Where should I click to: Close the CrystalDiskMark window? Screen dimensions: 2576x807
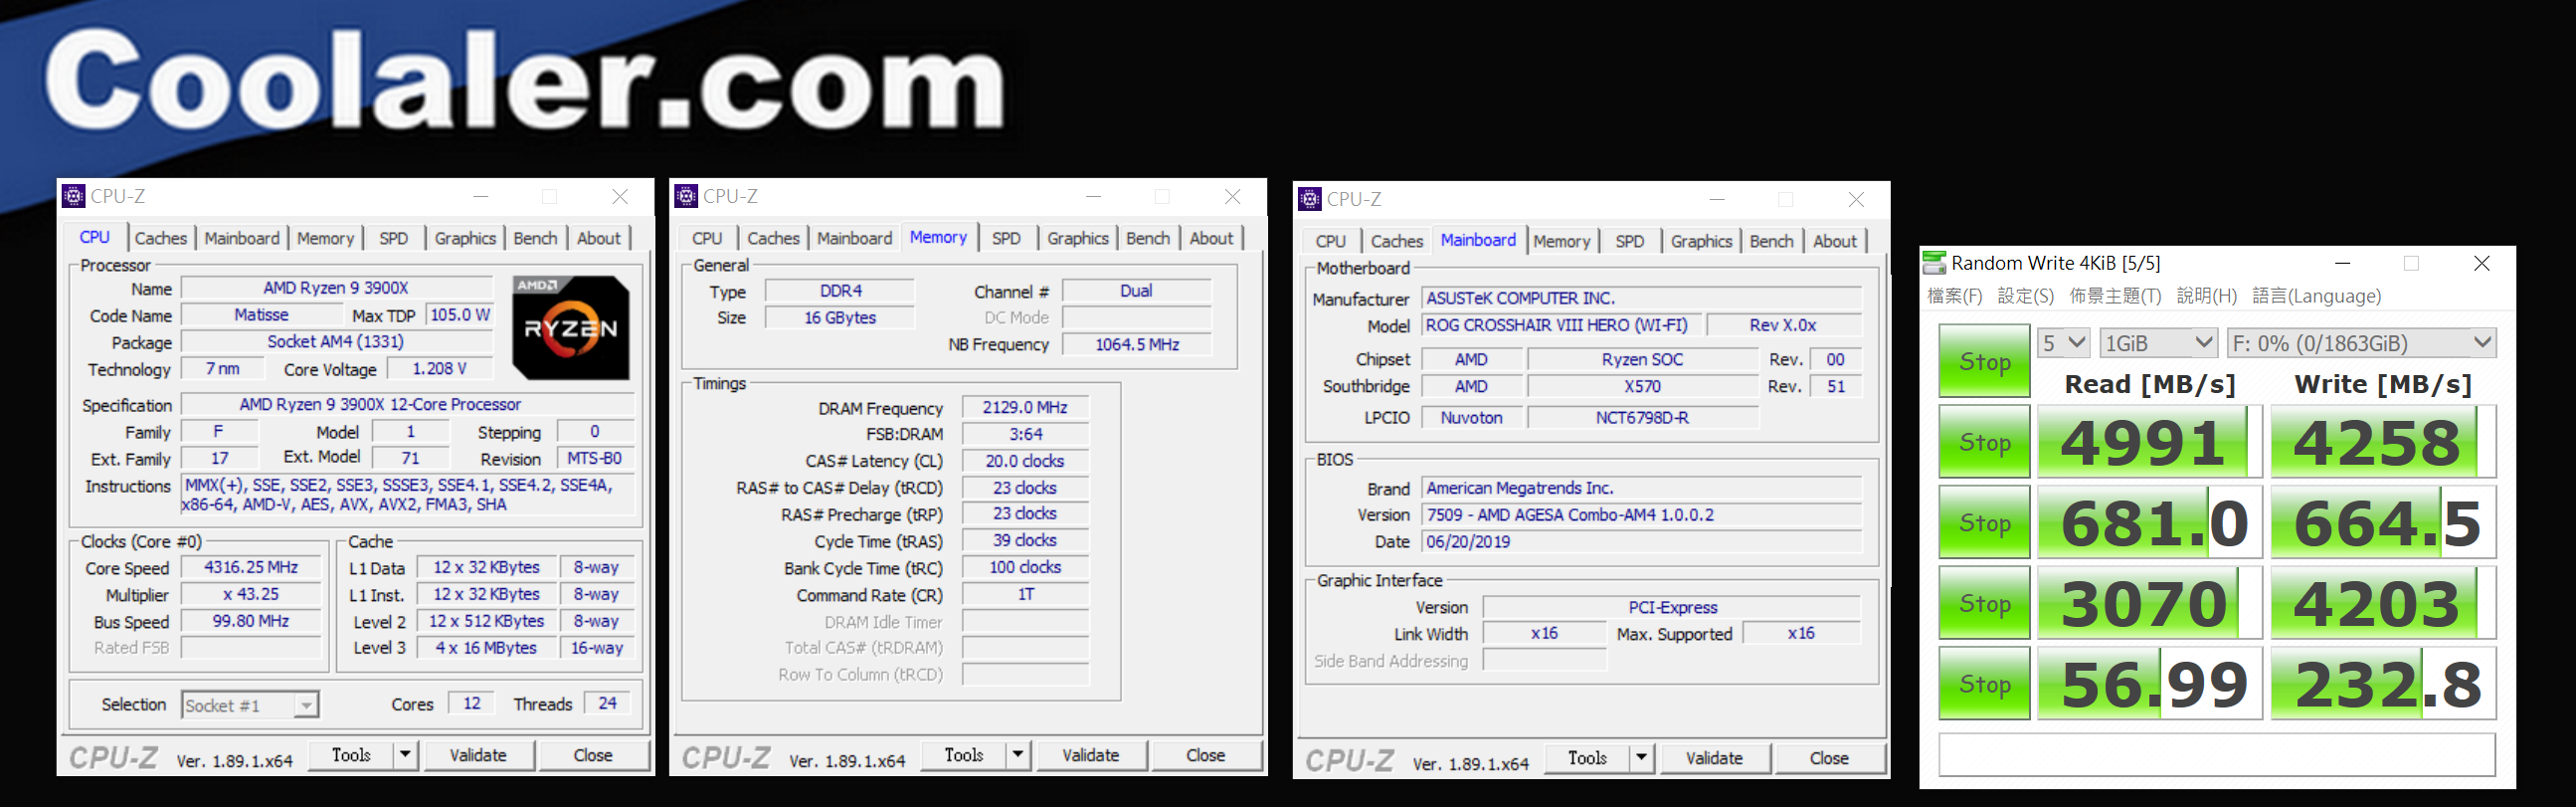pyautogui.click(x=2482, y=263)
